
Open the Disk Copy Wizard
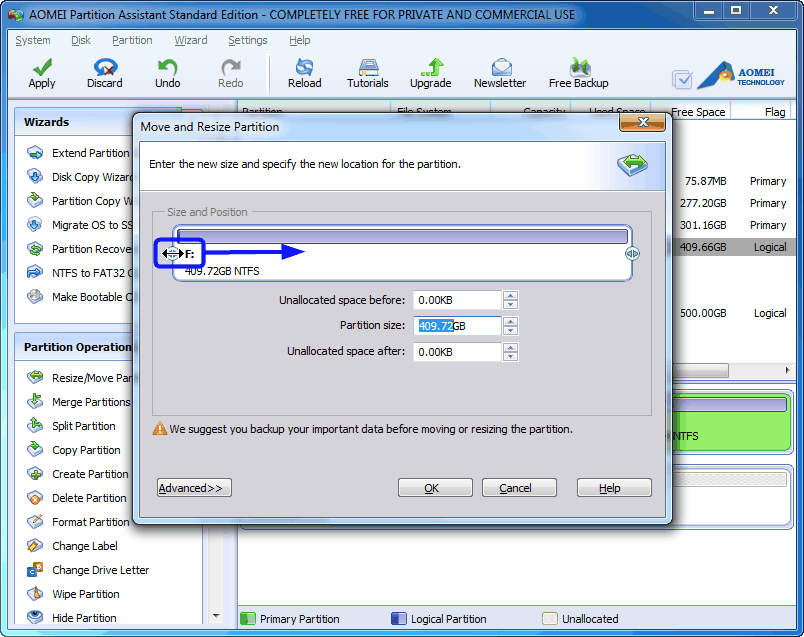click(92, 177)
